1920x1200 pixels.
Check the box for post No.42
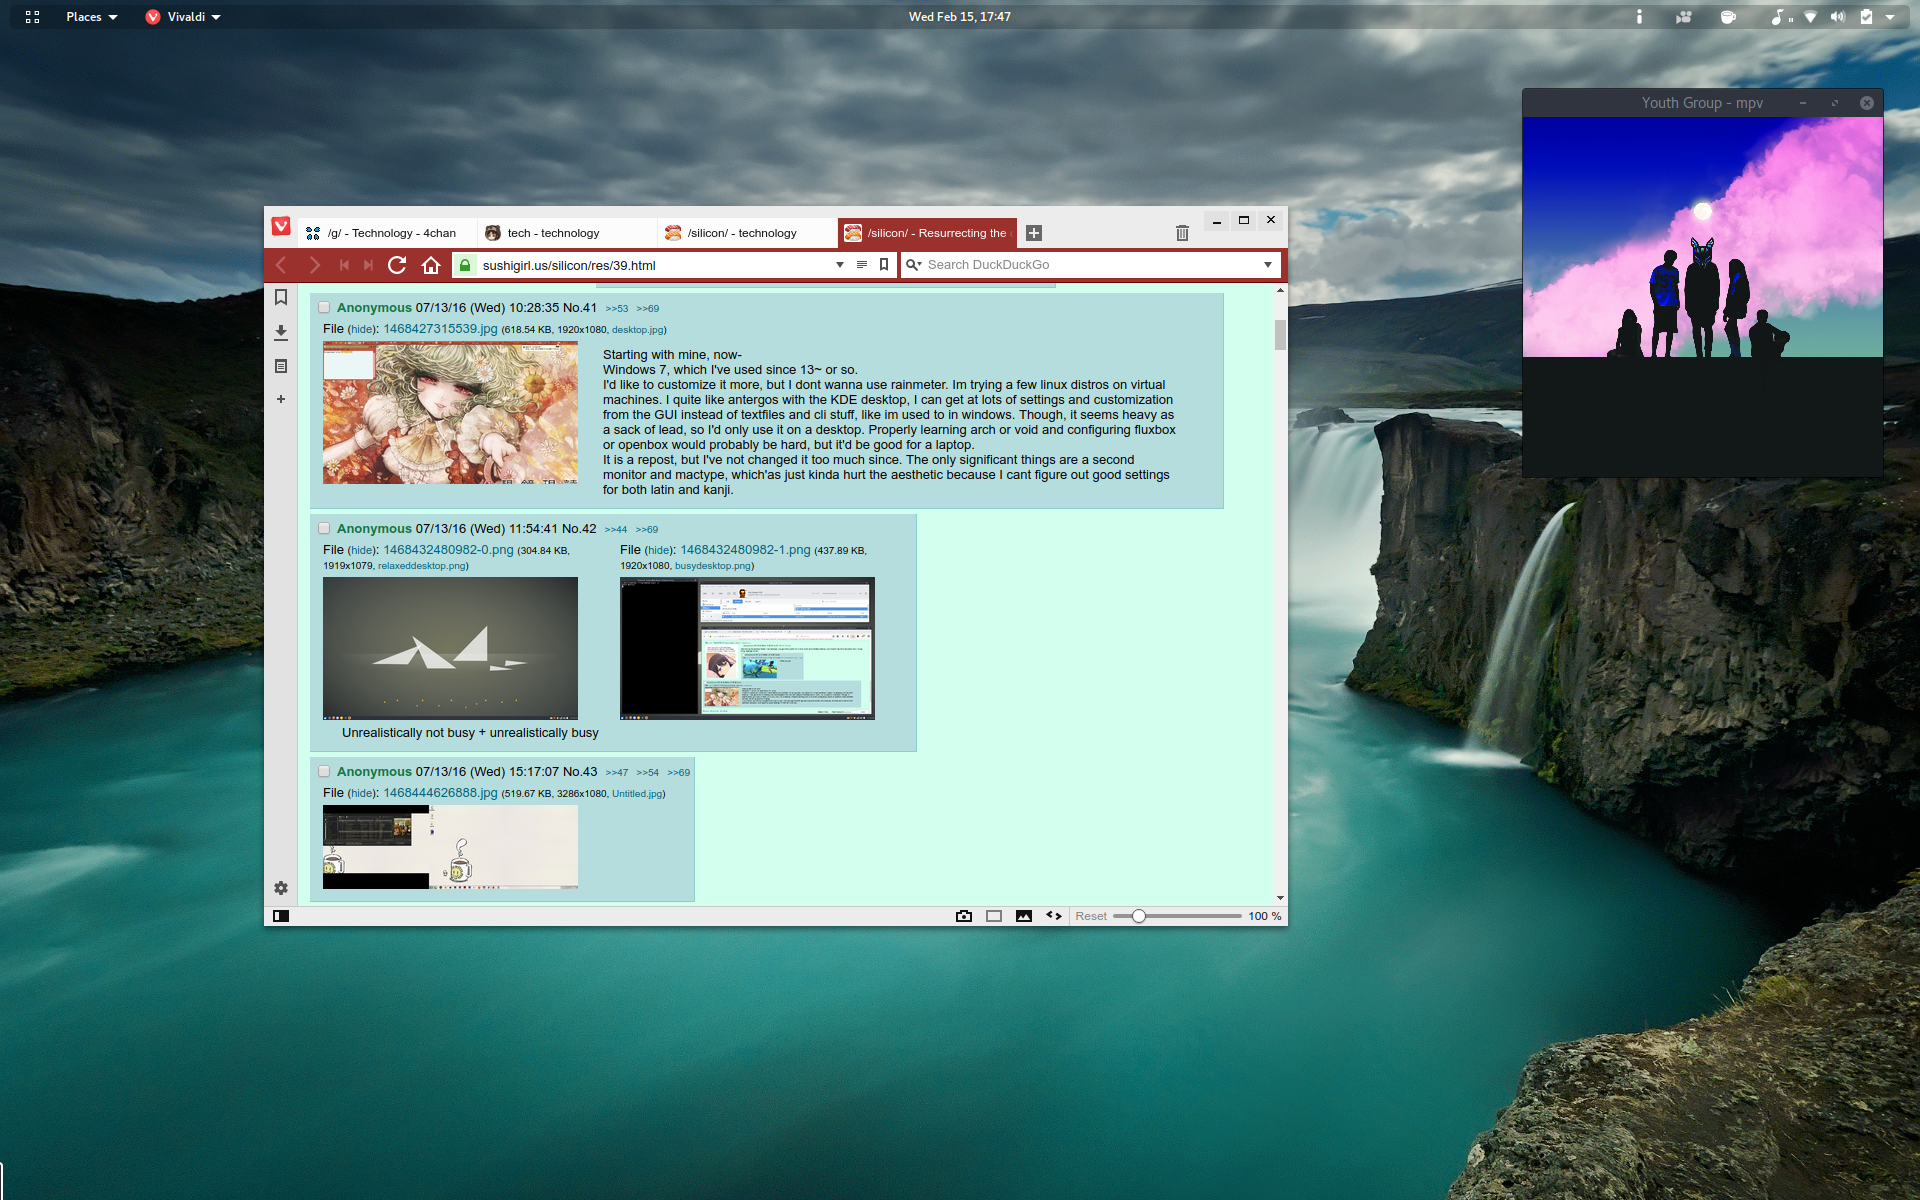pos(324,529)
